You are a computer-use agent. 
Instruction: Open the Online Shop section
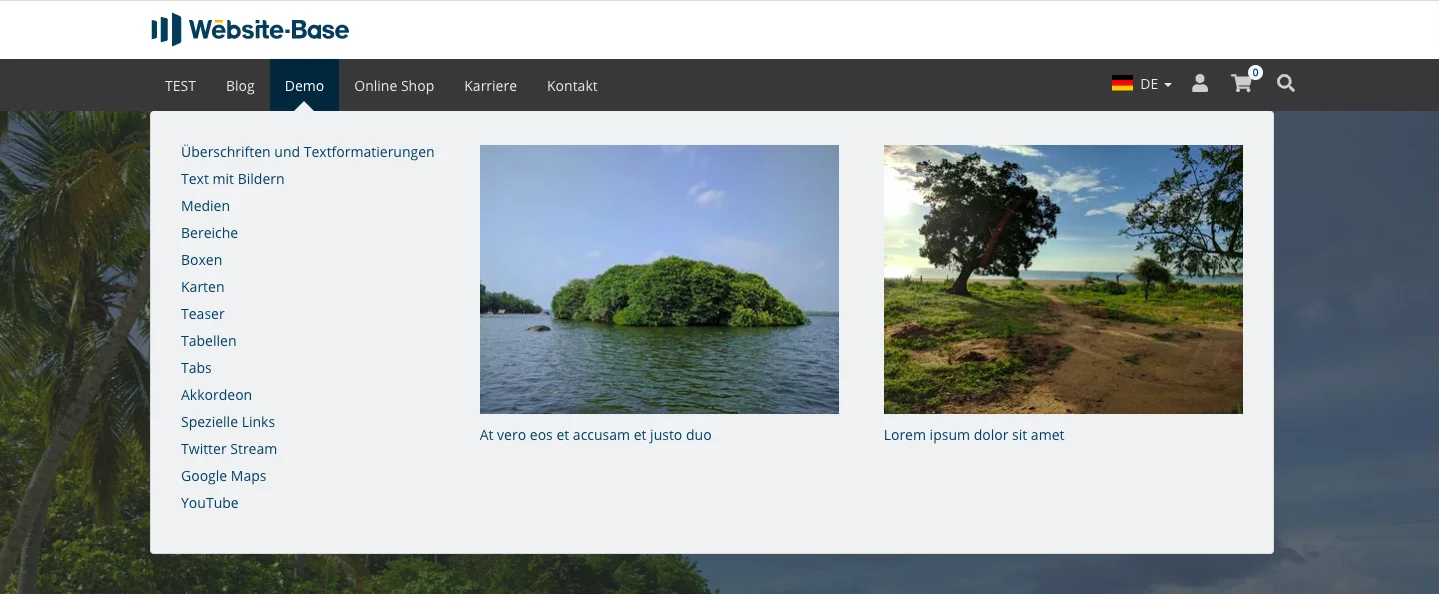point(394,85)
